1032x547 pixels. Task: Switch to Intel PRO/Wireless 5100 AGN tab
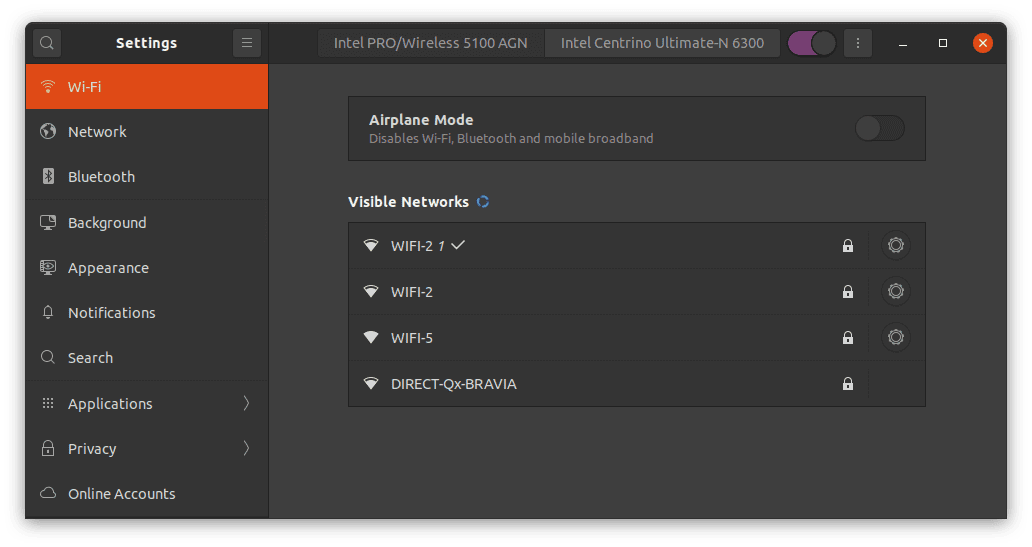[430, 43]
